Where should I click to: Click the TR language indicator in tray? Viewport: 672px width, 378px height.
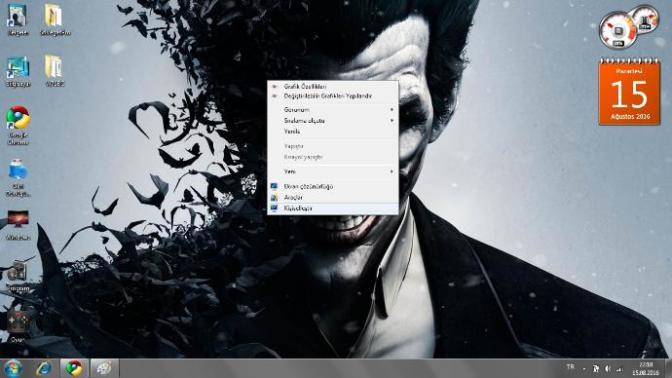(x=570, y=367)
